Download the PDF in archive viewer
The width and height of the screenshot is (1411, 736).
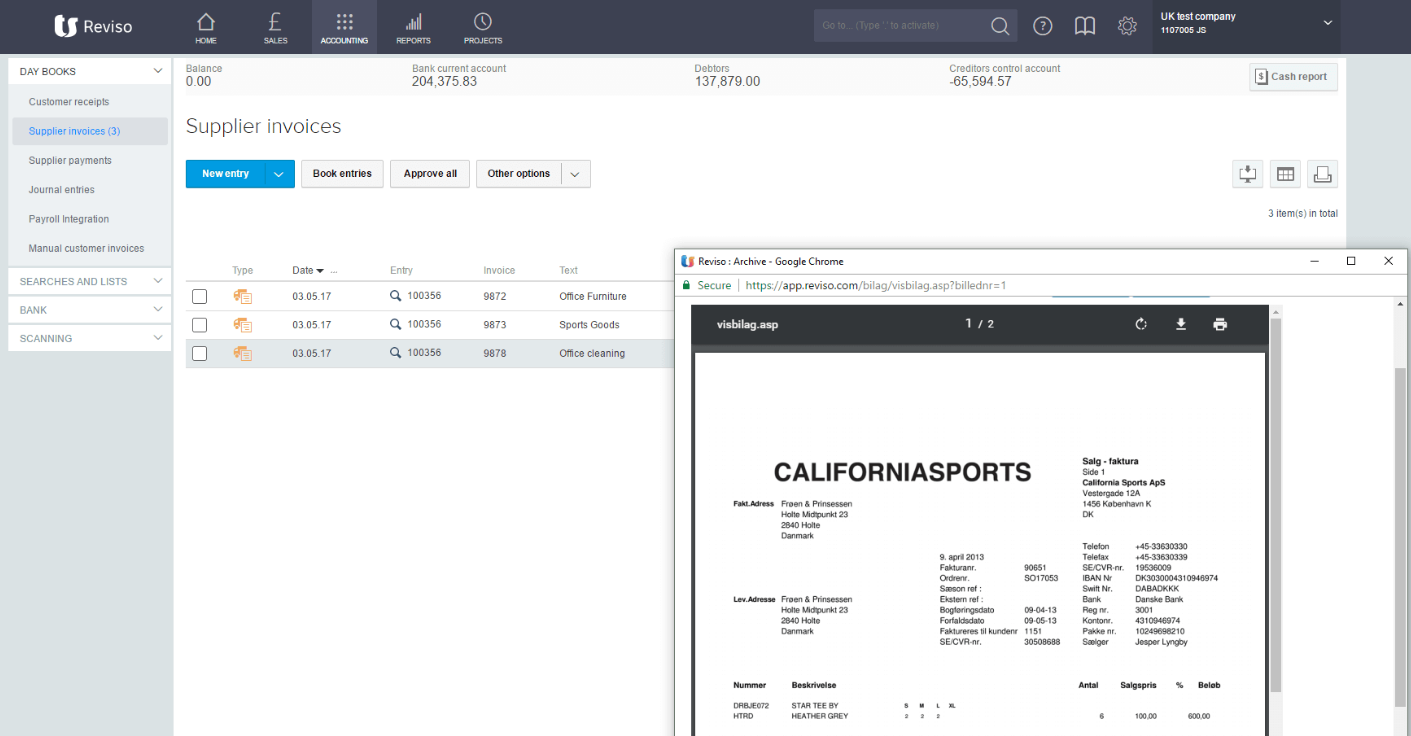pyautogui.click(x=1181, y=324)
